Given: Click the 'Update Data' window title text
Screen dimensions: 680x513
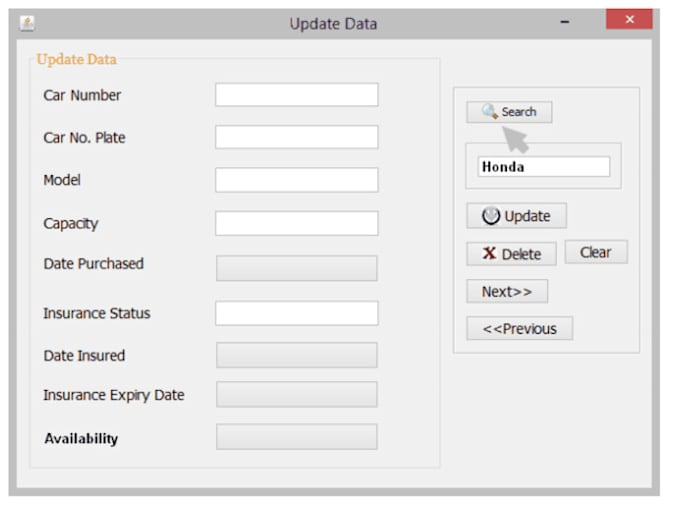Looking at the screenshot, I should (x=333, y=24).
